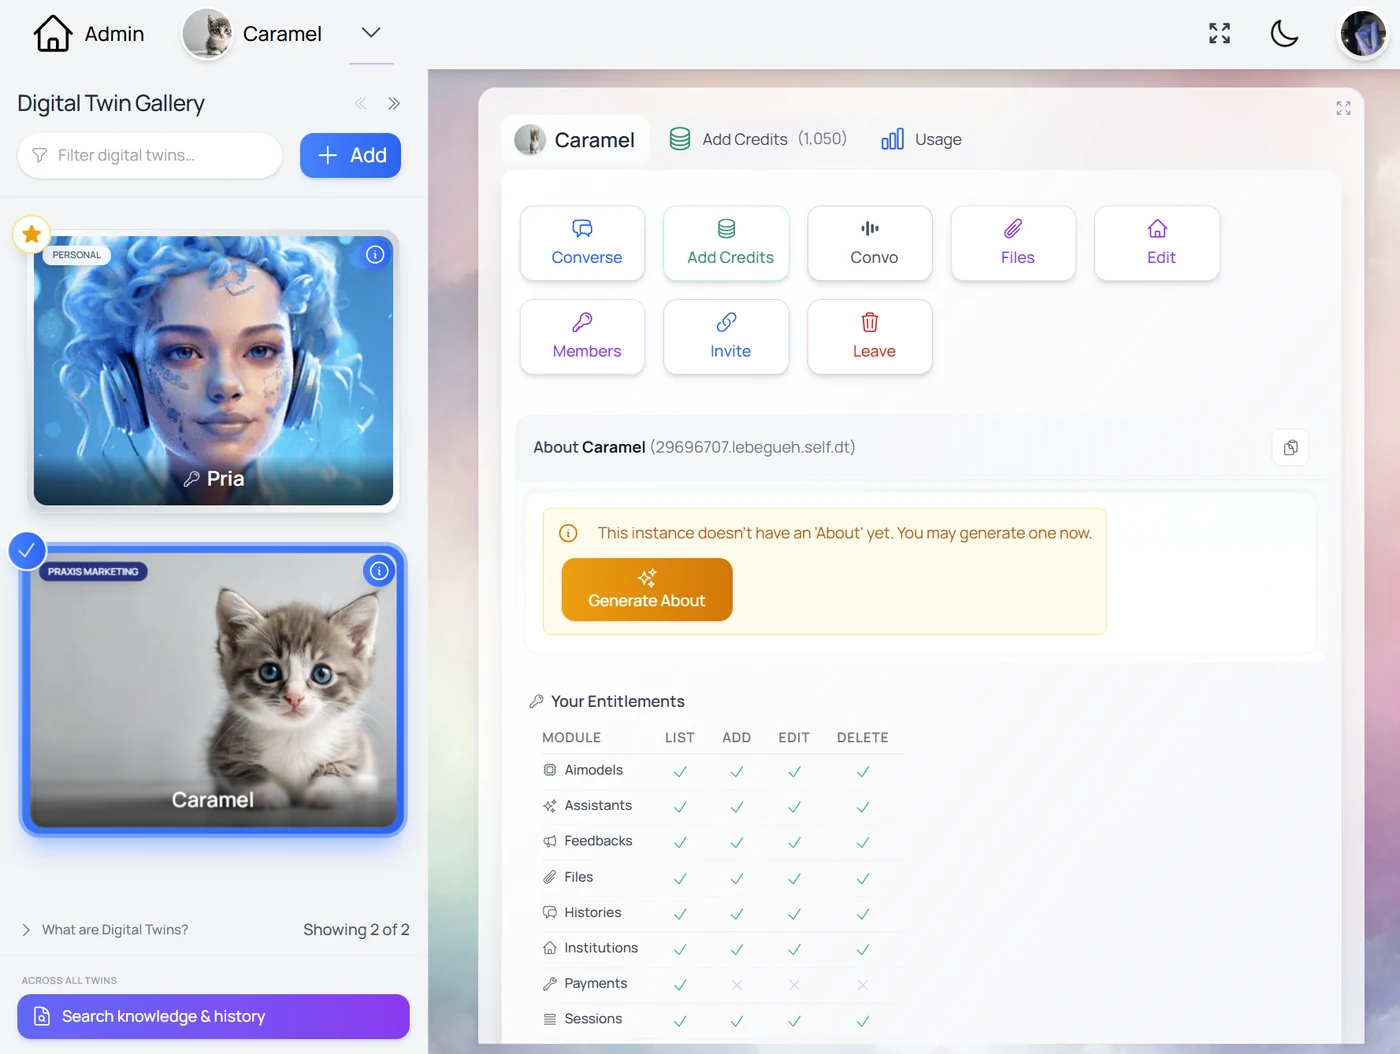Click the Your Entitlements key icon
This screenshot has height=1054, width=1400.
click(x=537, y=701)
